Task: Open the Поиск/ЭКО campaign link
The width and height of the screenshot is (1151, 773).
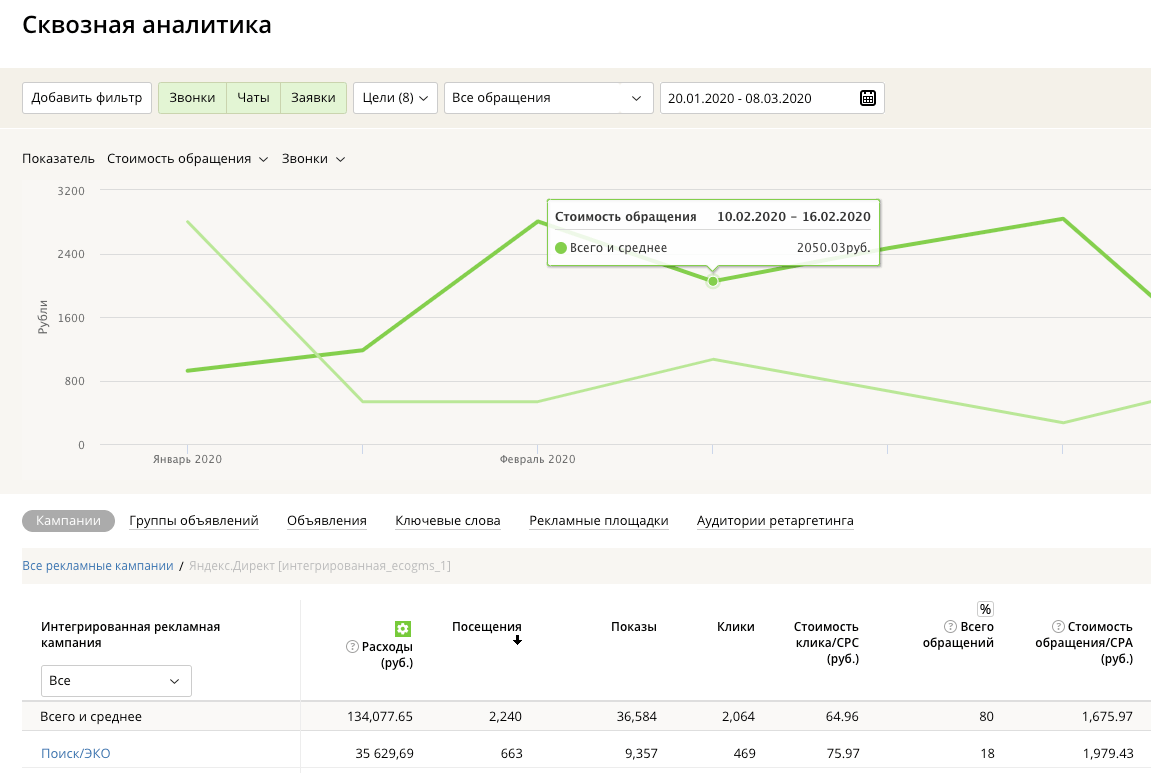Action: coord(76,754)
